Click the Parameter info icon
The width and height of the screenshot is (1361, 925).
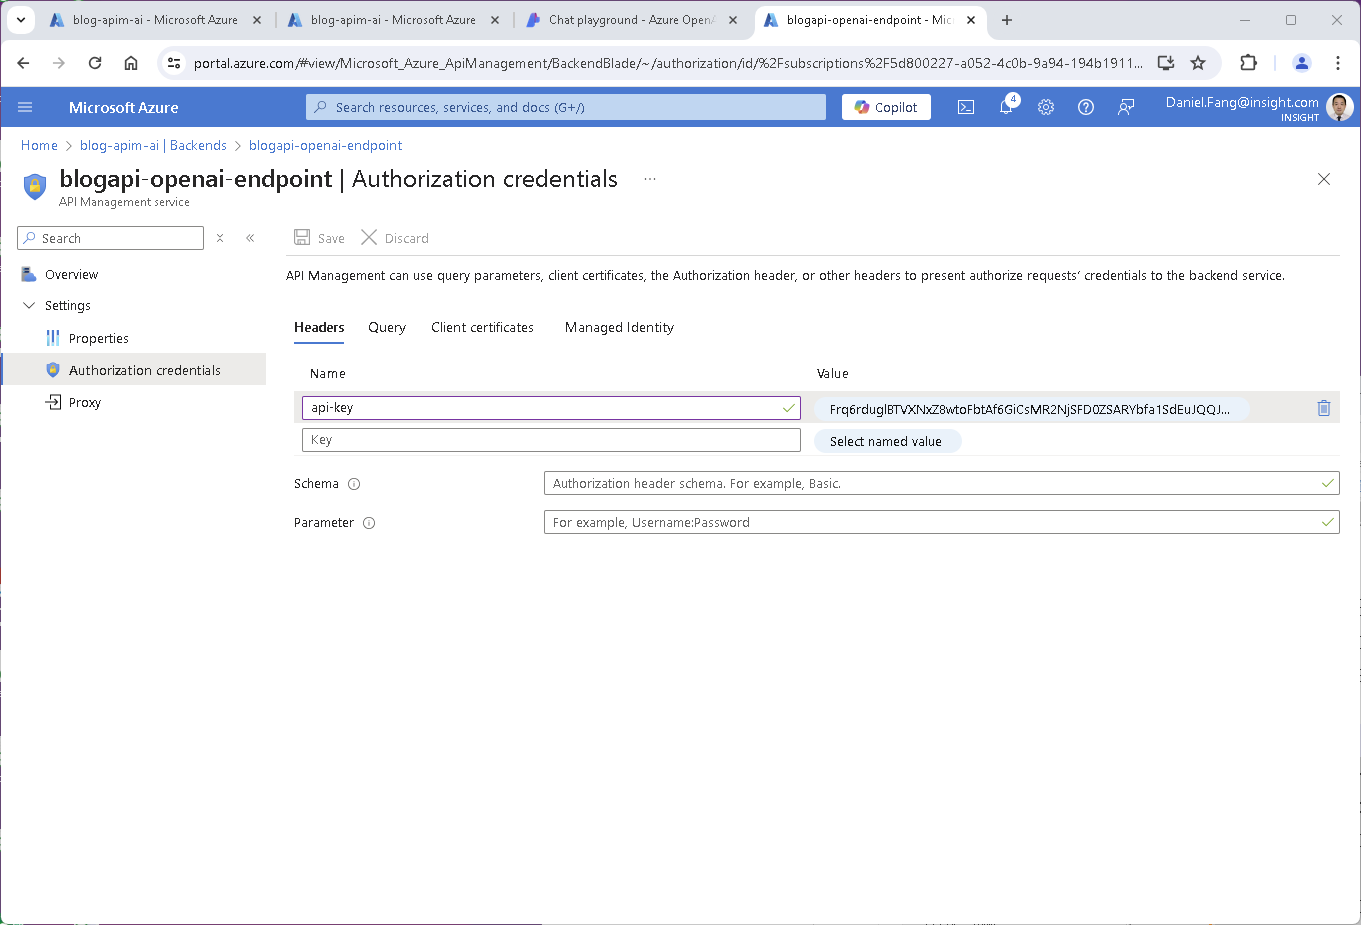coord(369,523)
